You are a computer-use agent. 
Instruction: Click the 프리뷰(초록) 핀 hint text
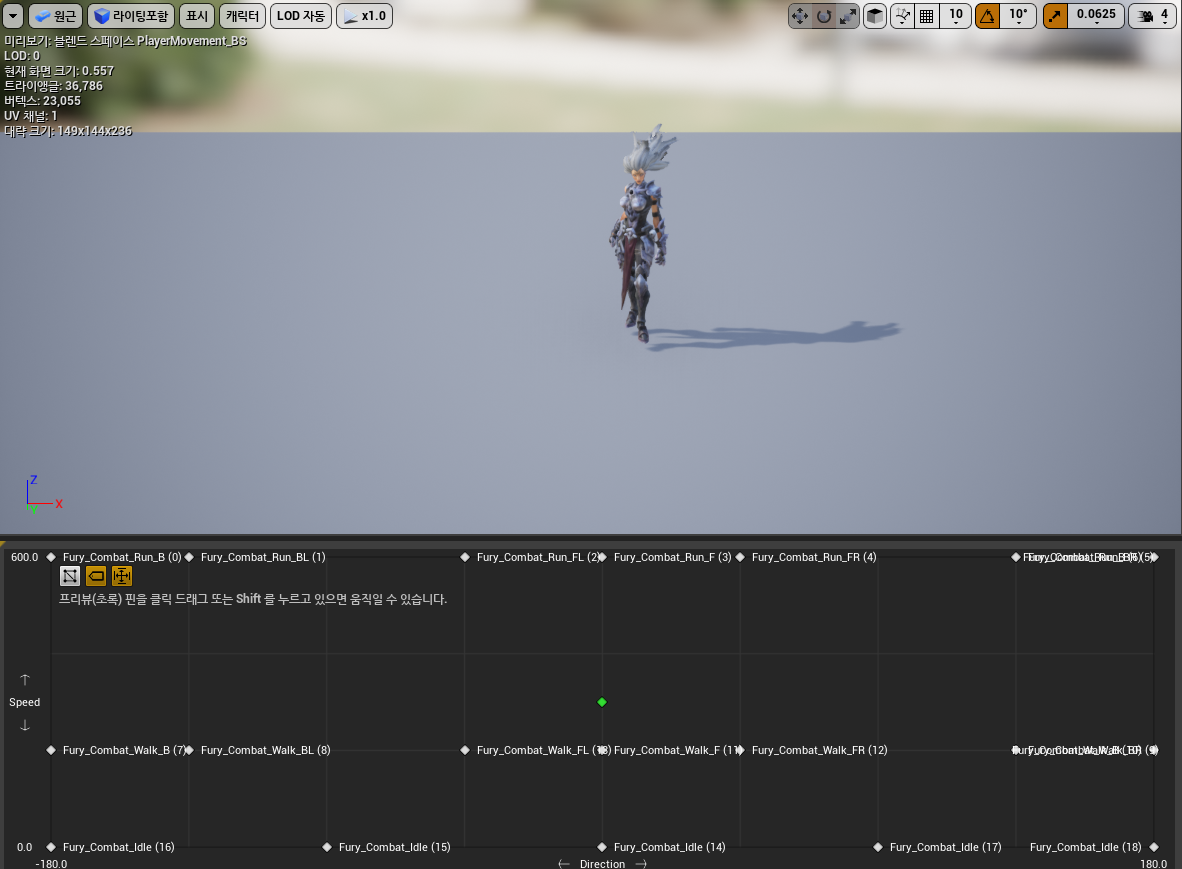click(253, 599)
